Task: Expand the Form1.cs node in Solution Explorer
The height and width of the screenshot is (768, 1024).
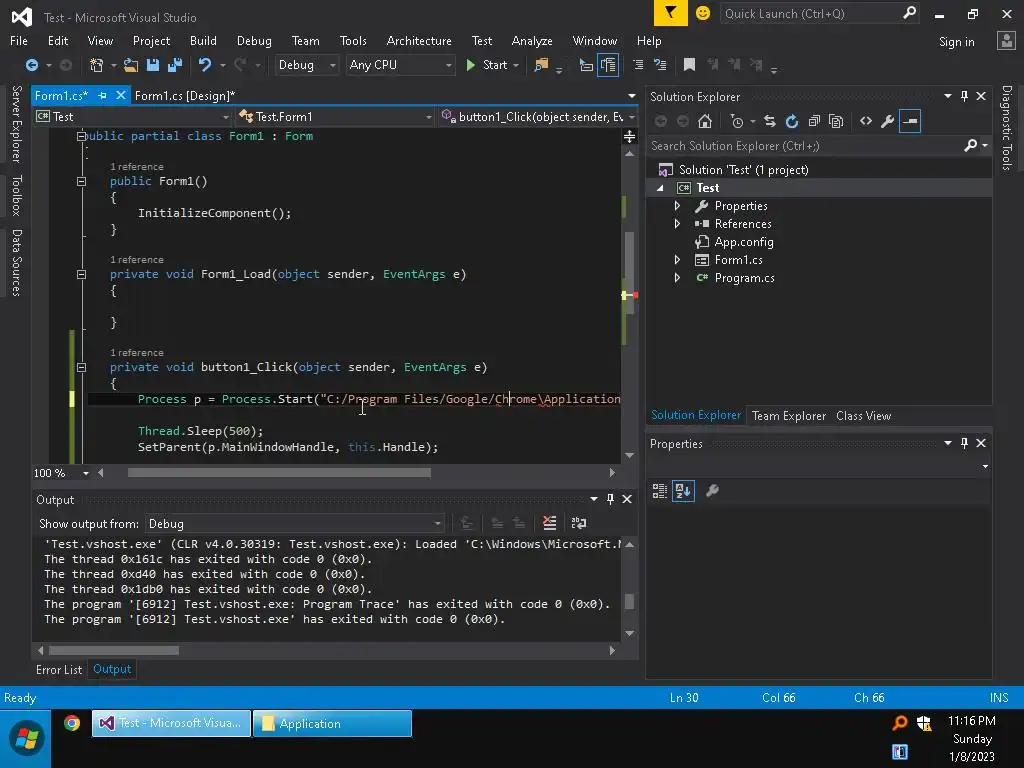Action: 677,260
